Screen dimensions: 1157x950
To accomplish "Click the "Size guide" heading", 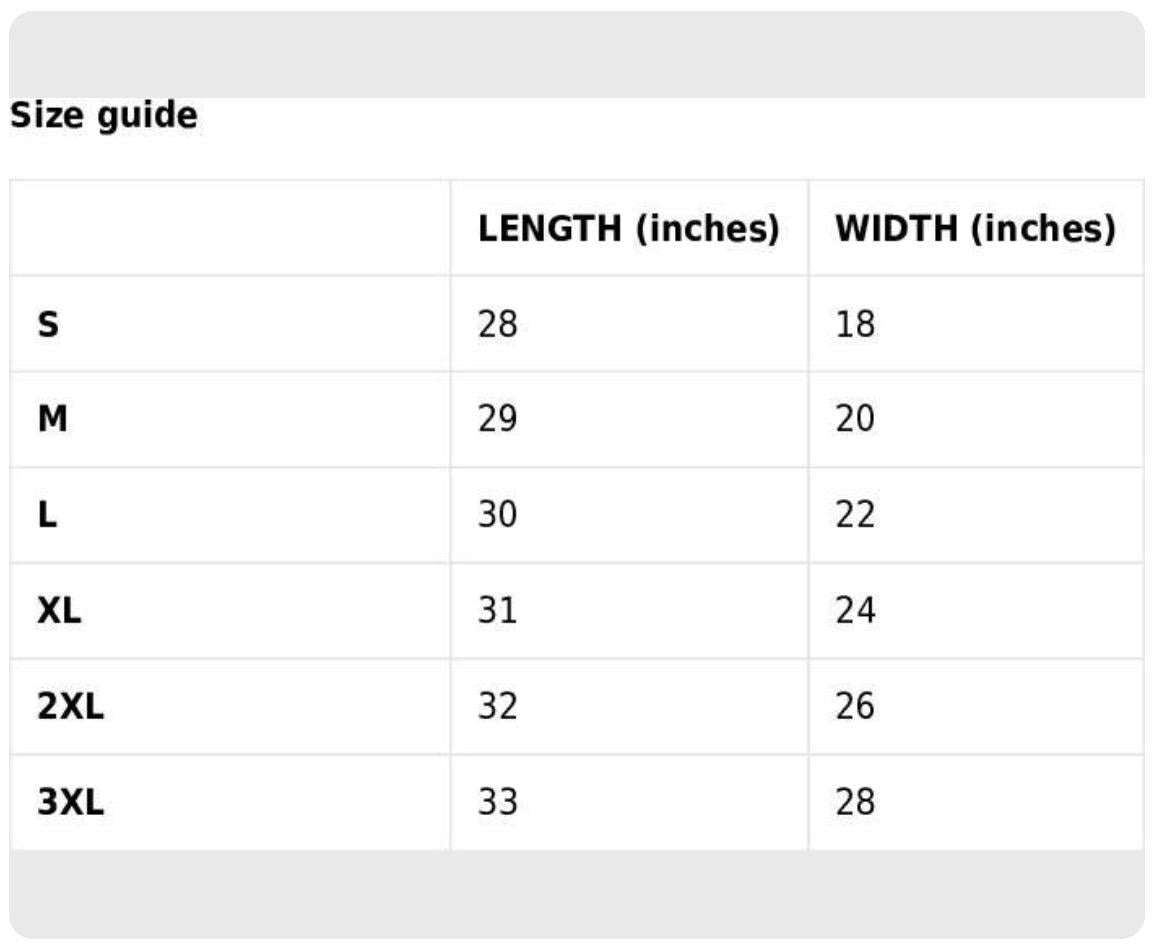I will tap(104, 116).
